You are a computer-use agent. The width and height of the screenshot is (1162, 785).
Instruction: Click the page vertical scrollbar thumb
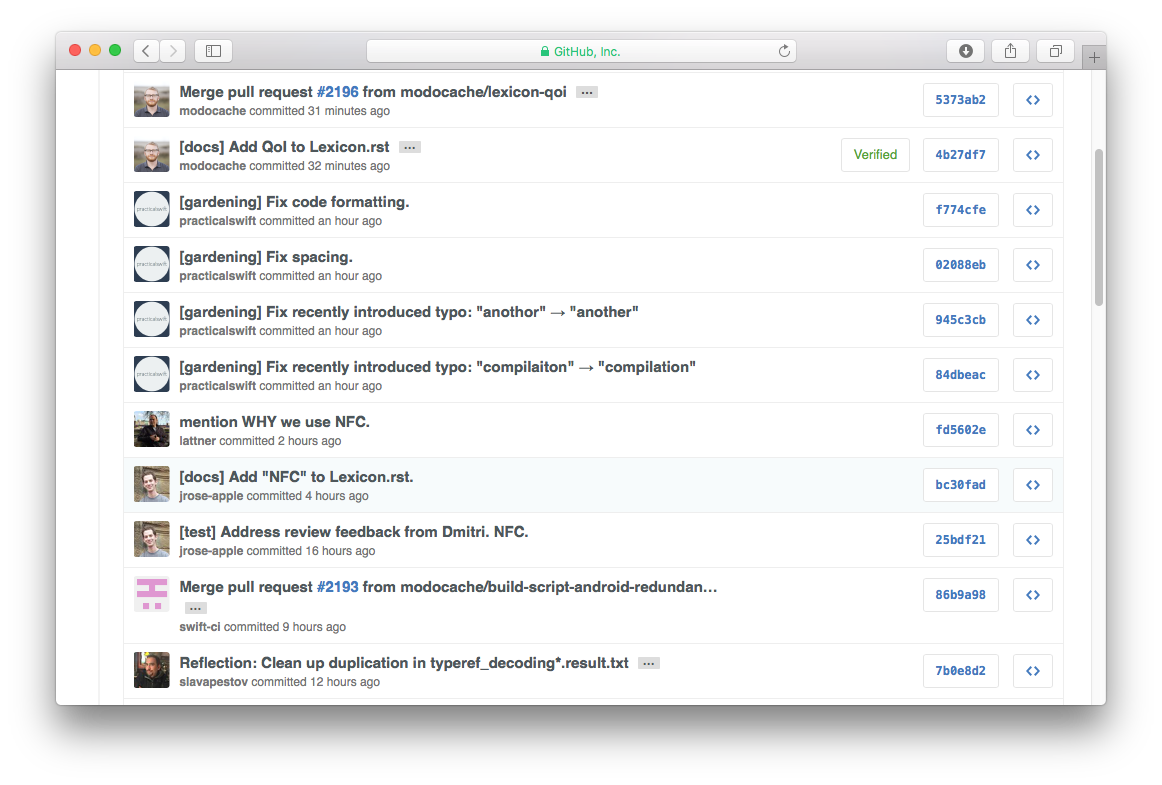(x=1099, y=227)
